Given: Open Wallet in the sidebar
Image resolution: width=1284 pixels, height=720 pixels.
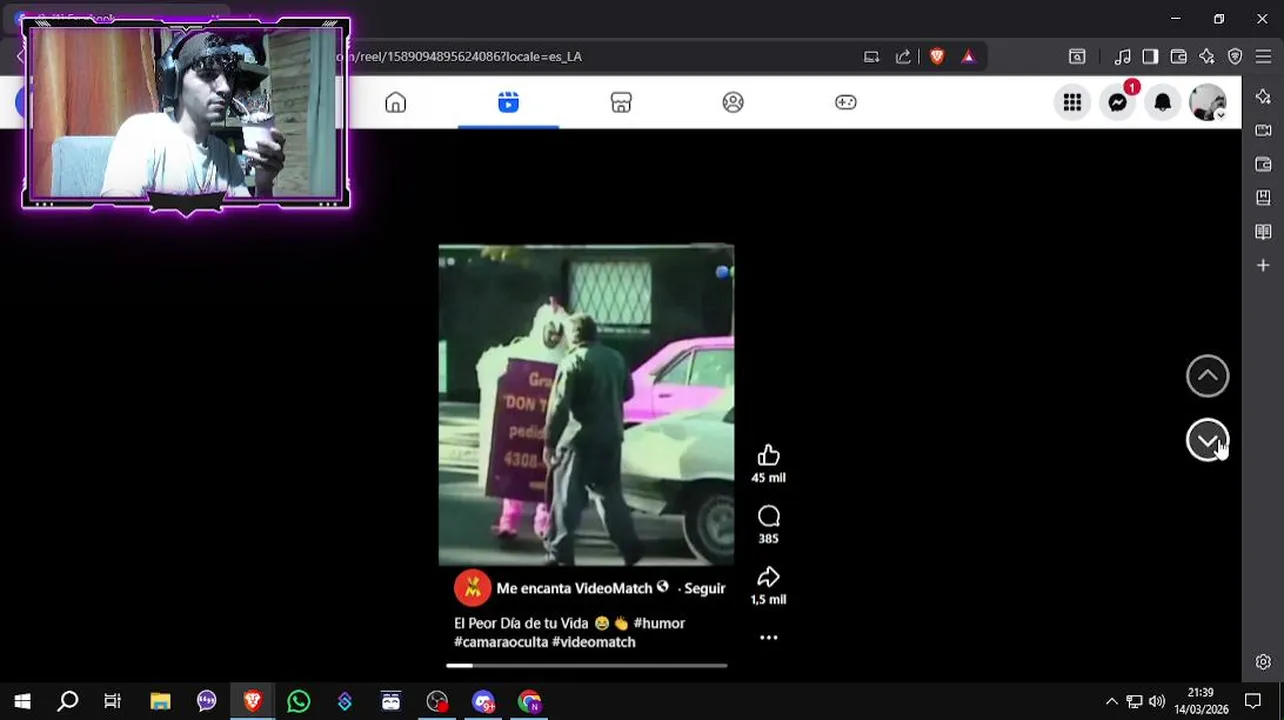Looking at the screenshot, I should [x=1263, y=164].
